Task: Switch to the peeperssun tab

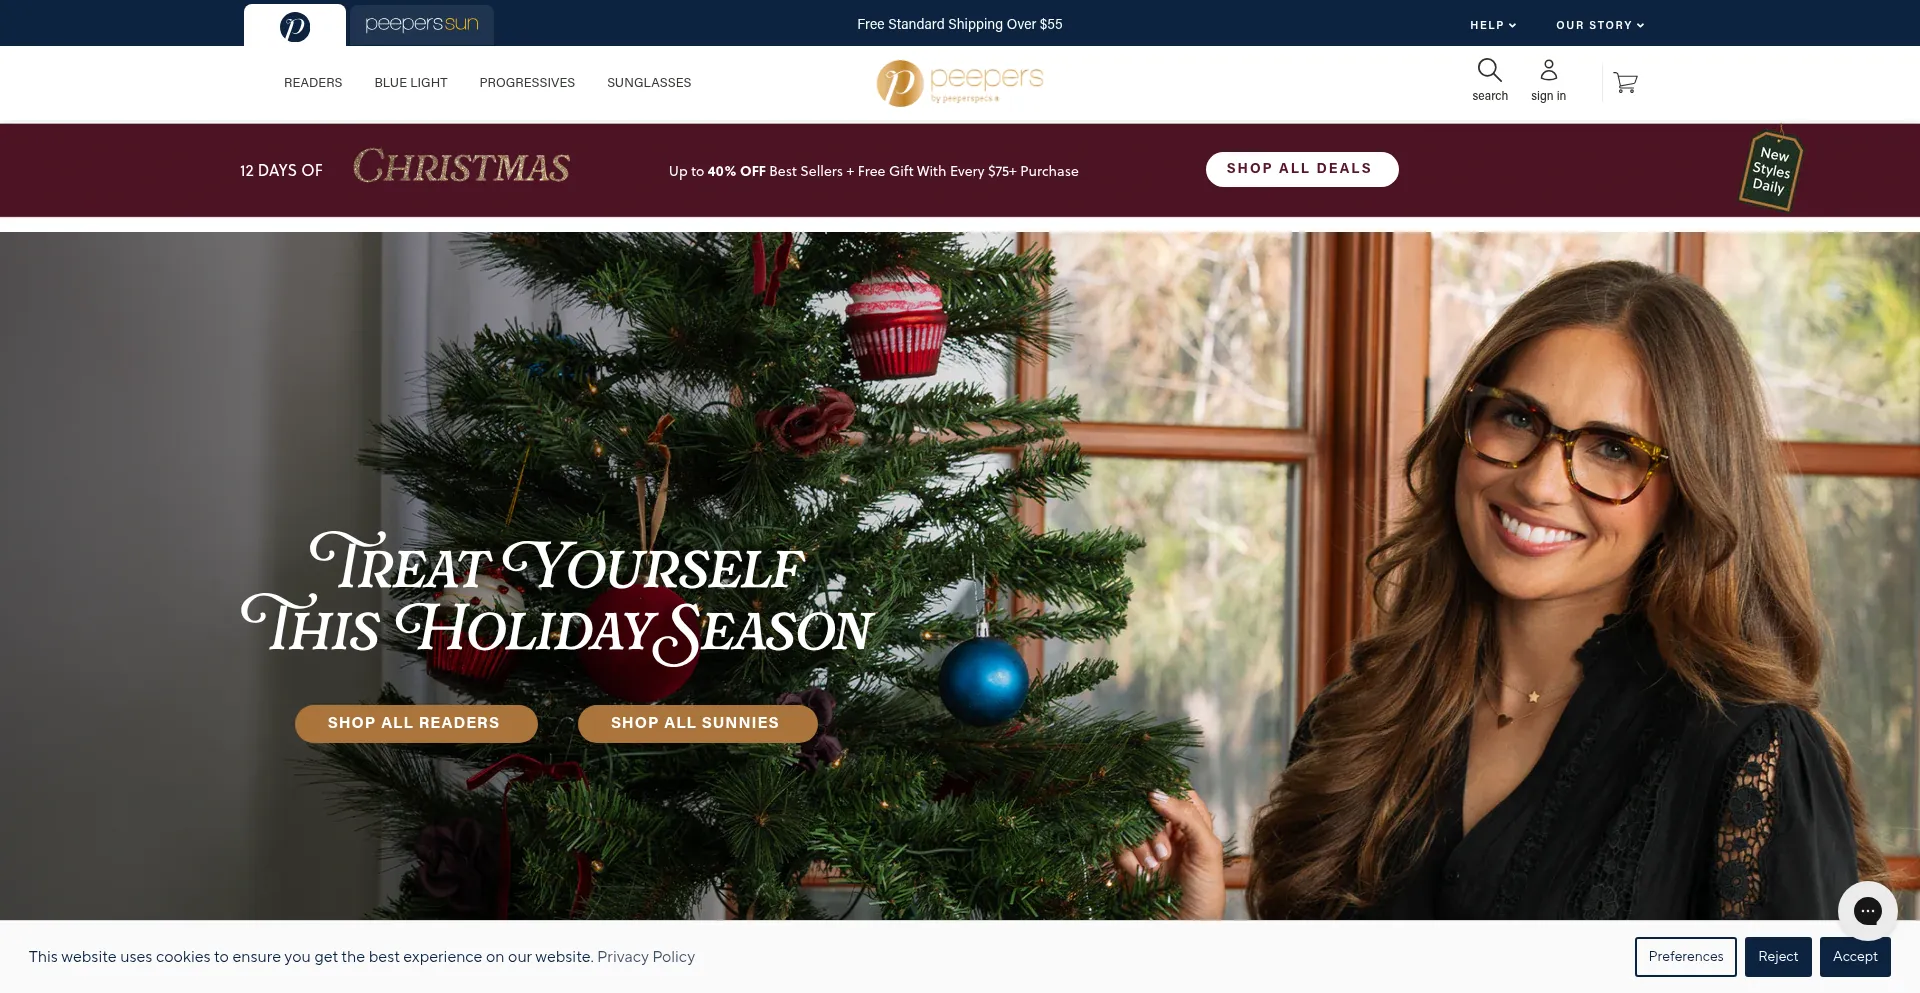Action: (421, 24)
